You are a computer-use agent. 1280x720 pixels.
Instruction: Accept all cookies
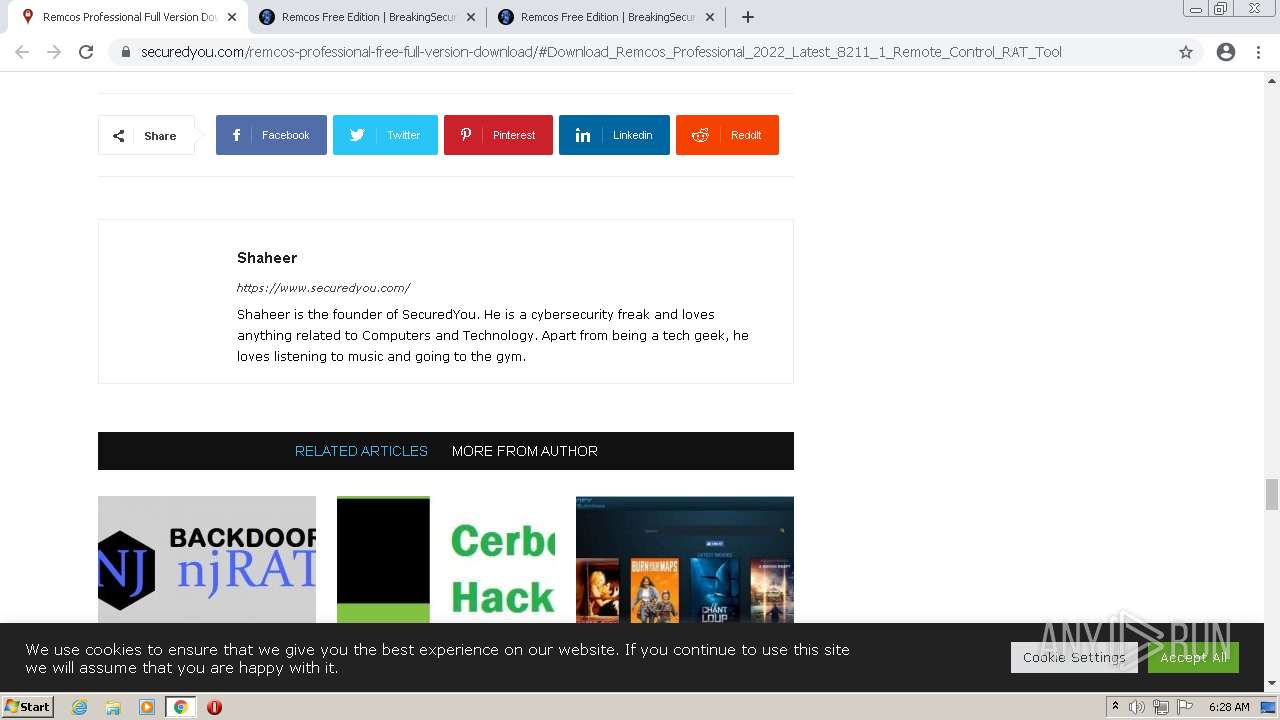click(1193, 657)
